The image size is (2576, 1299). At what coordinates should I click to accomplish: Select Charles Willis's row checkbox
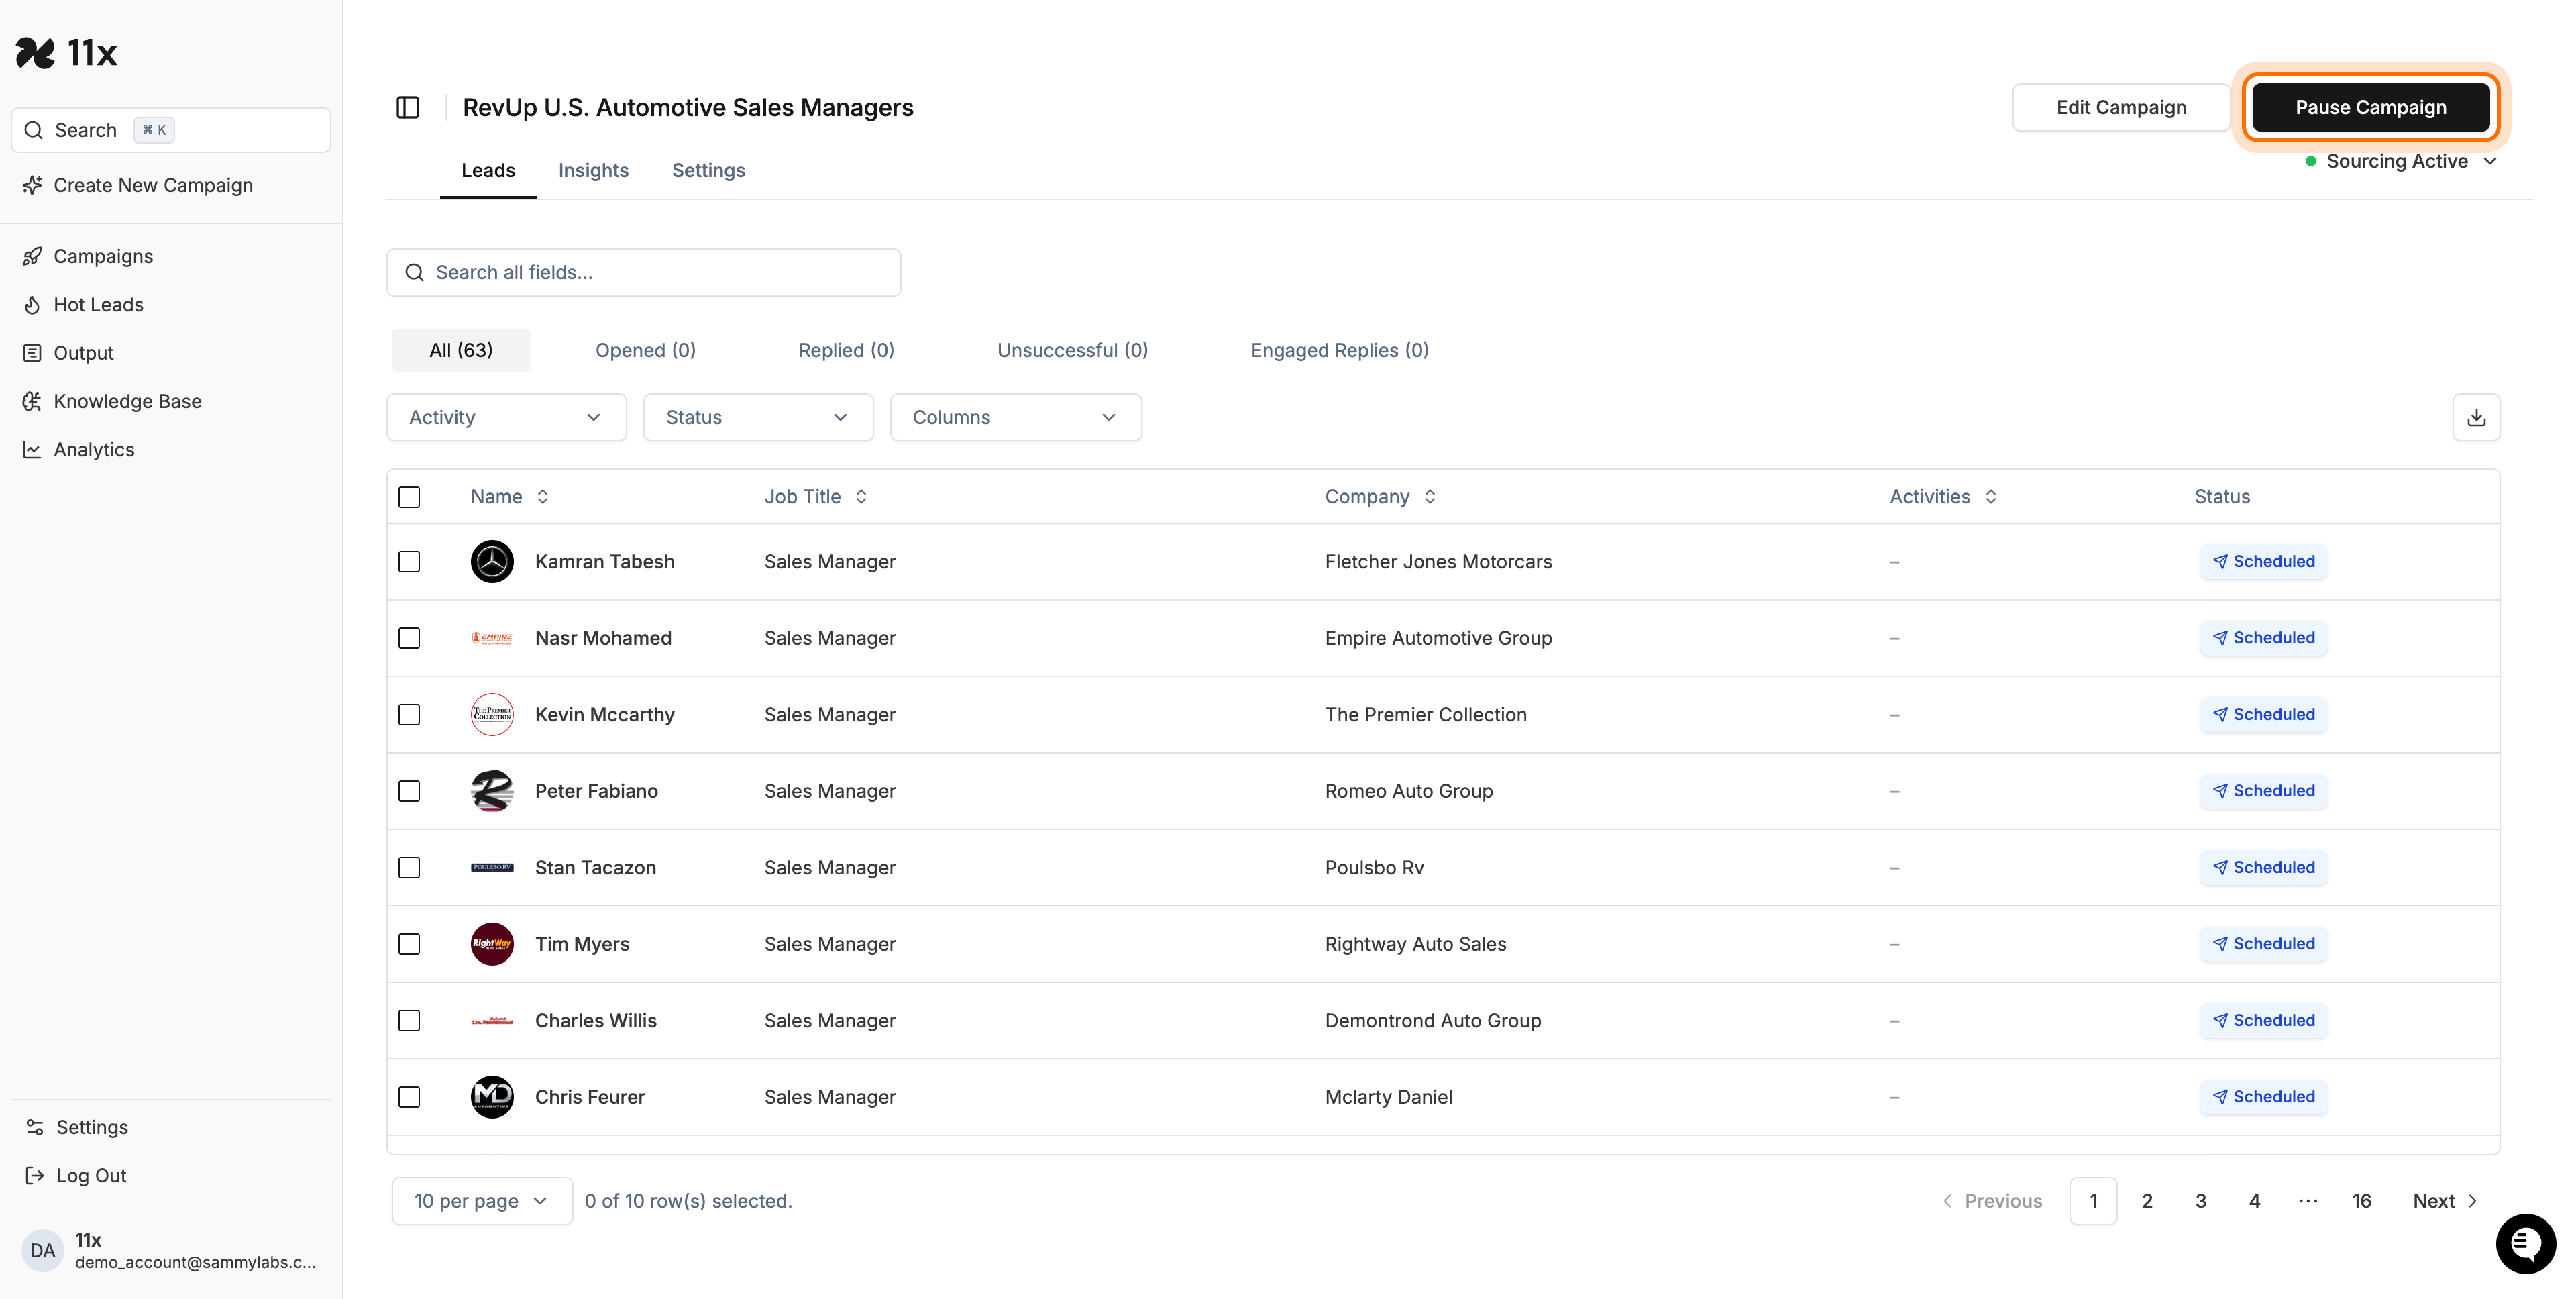point(409,1020)
